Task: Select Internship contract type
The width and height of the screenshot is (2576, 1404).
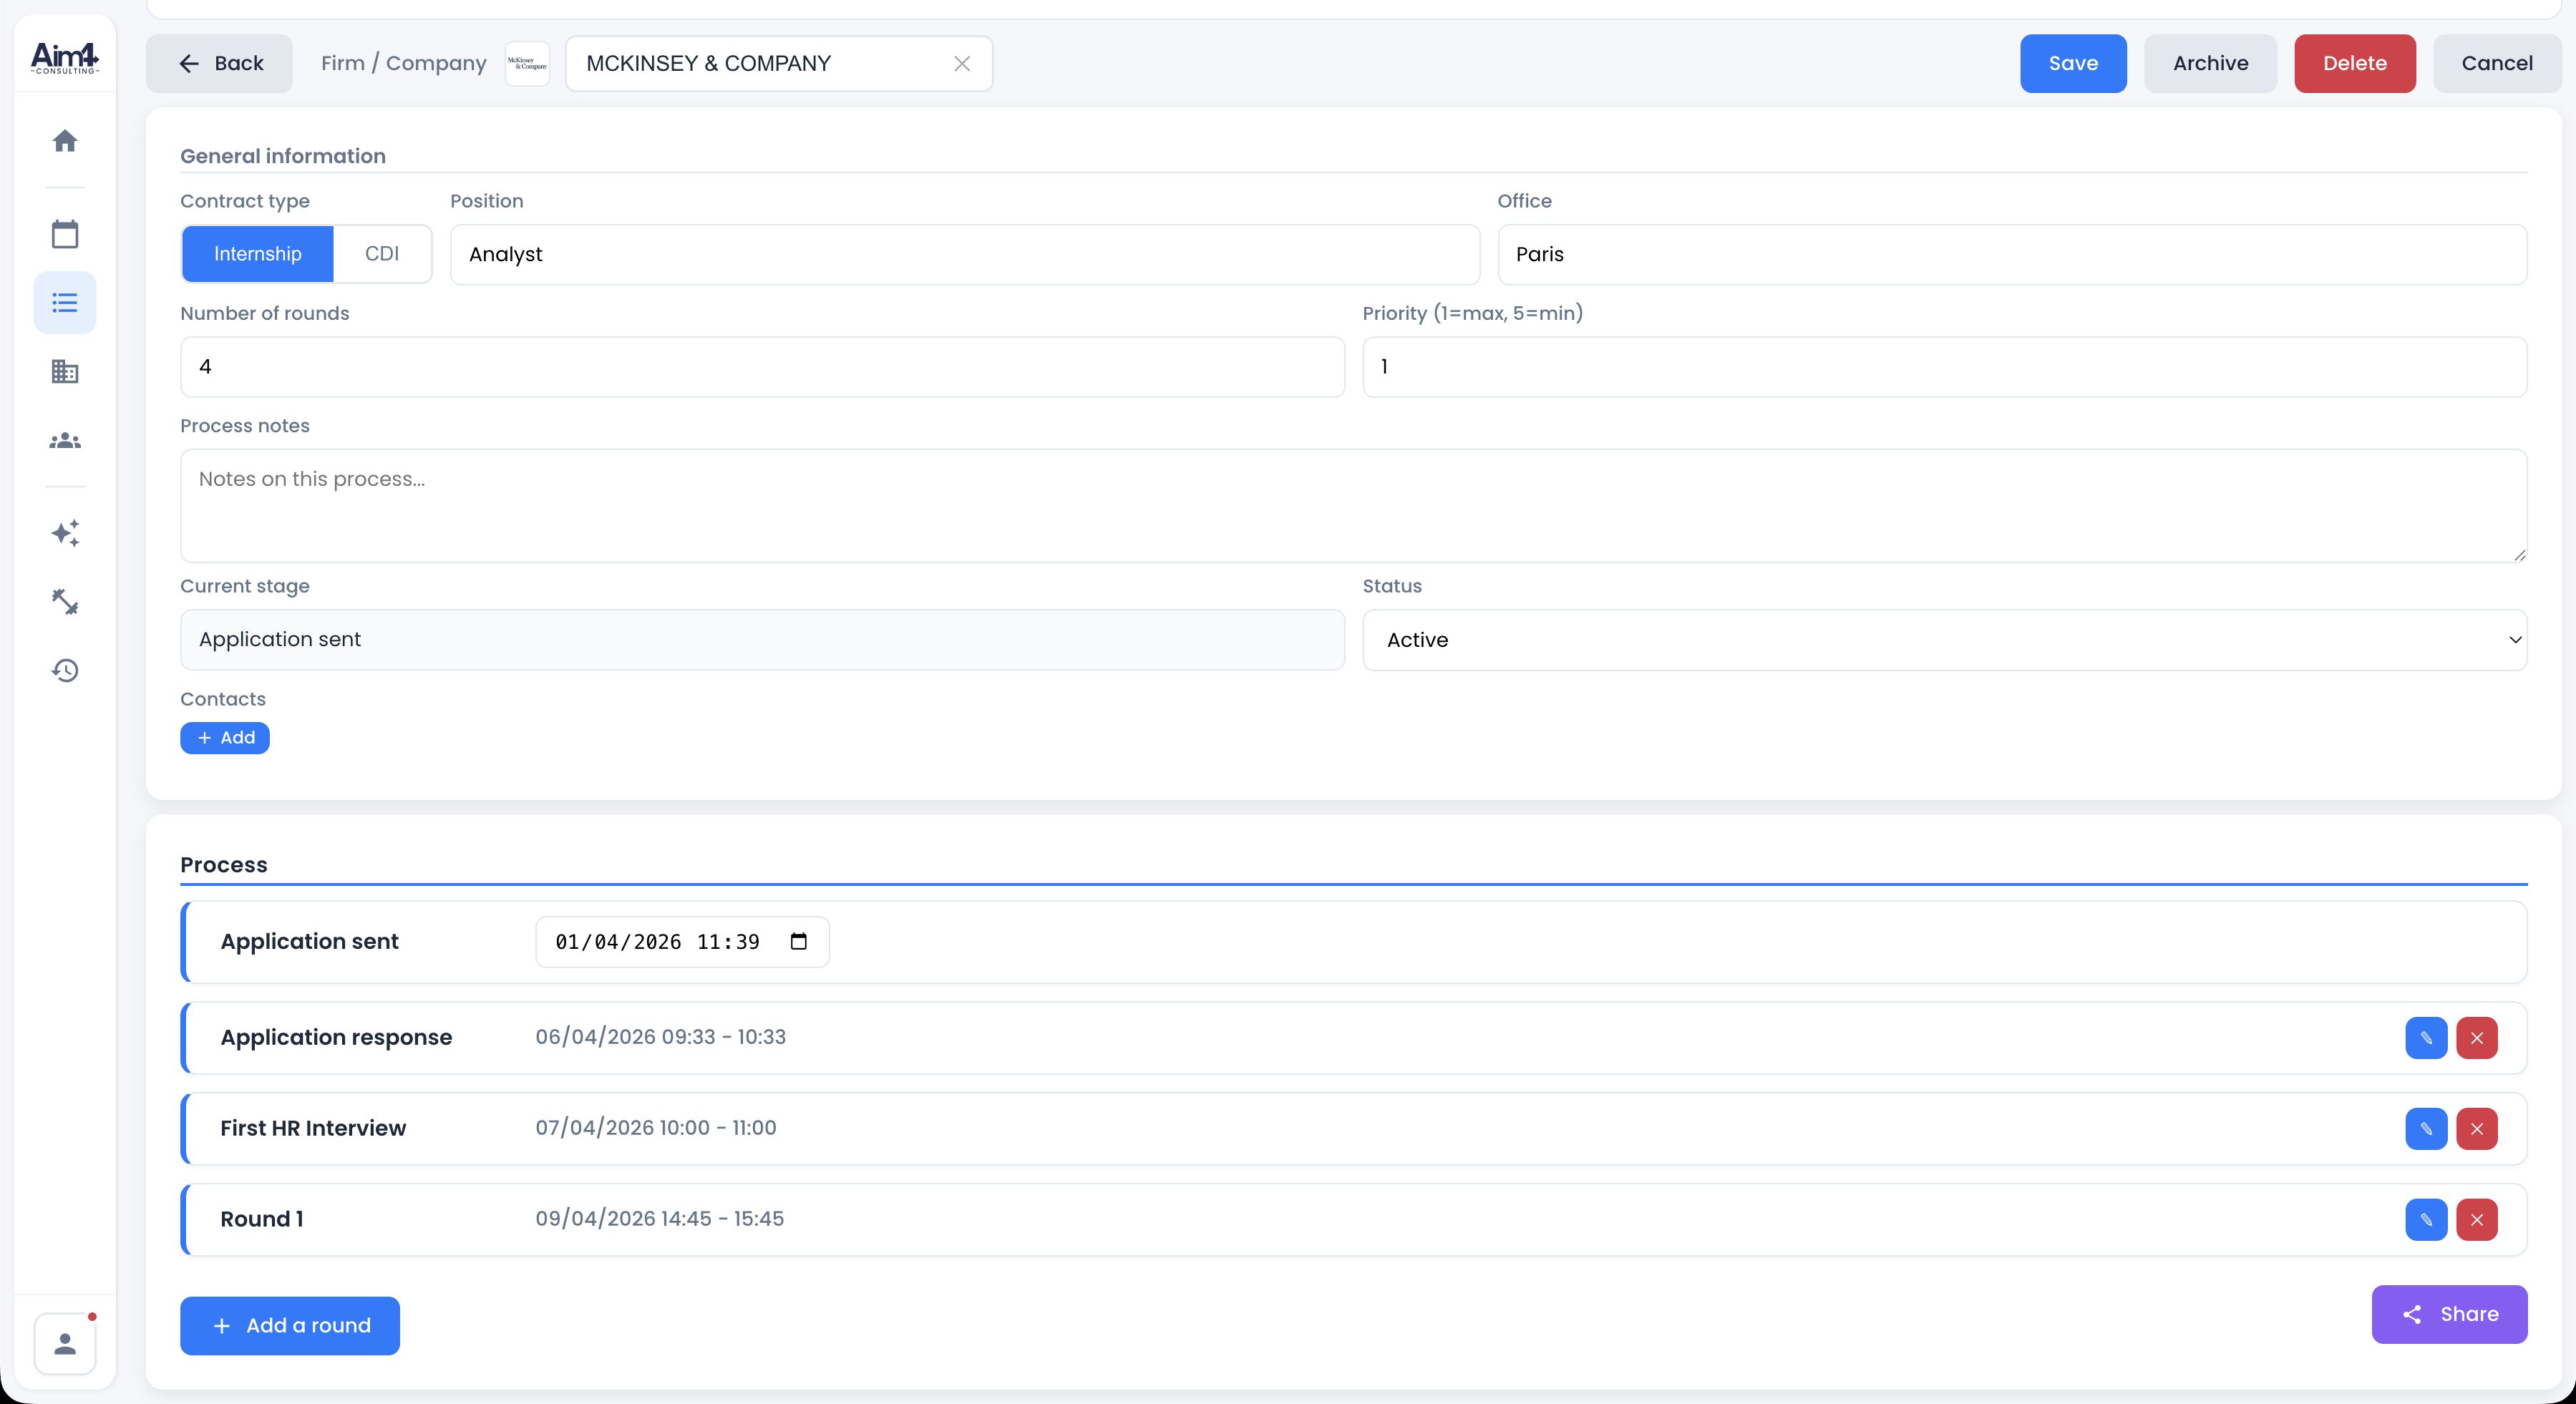Action: coord(258,254)
